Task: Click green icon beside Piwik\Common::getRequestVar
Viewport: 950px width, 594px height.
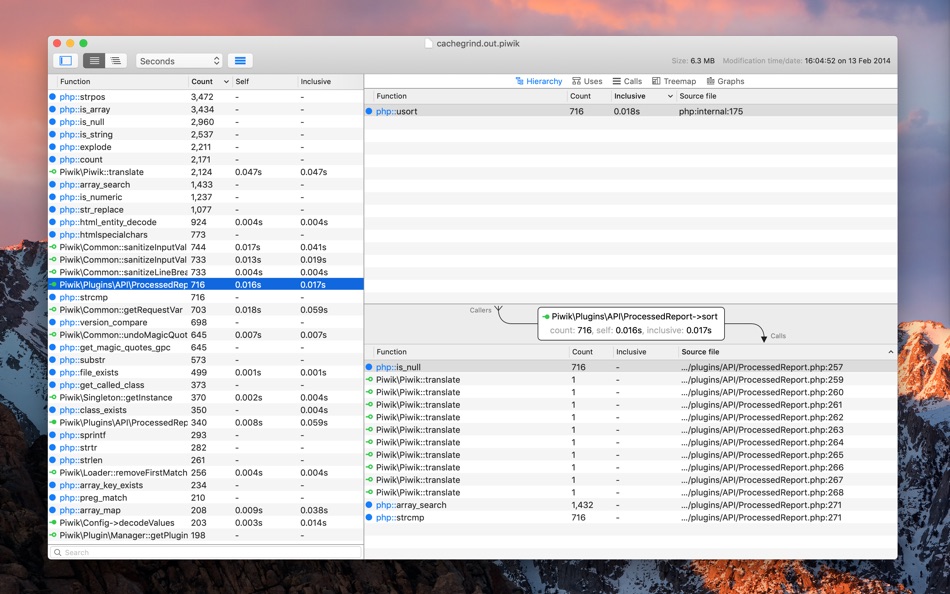Action: point(53,310)
